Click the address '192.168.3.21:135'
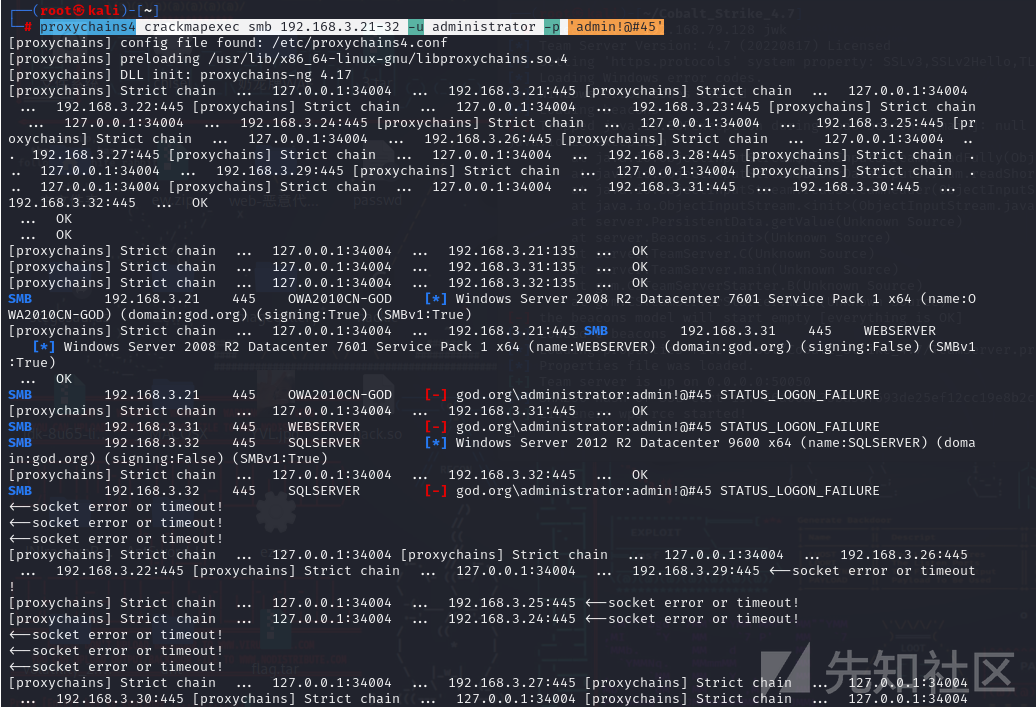Image resolution: width=1036 pixels, height=707 pixels. pos(512,250)
